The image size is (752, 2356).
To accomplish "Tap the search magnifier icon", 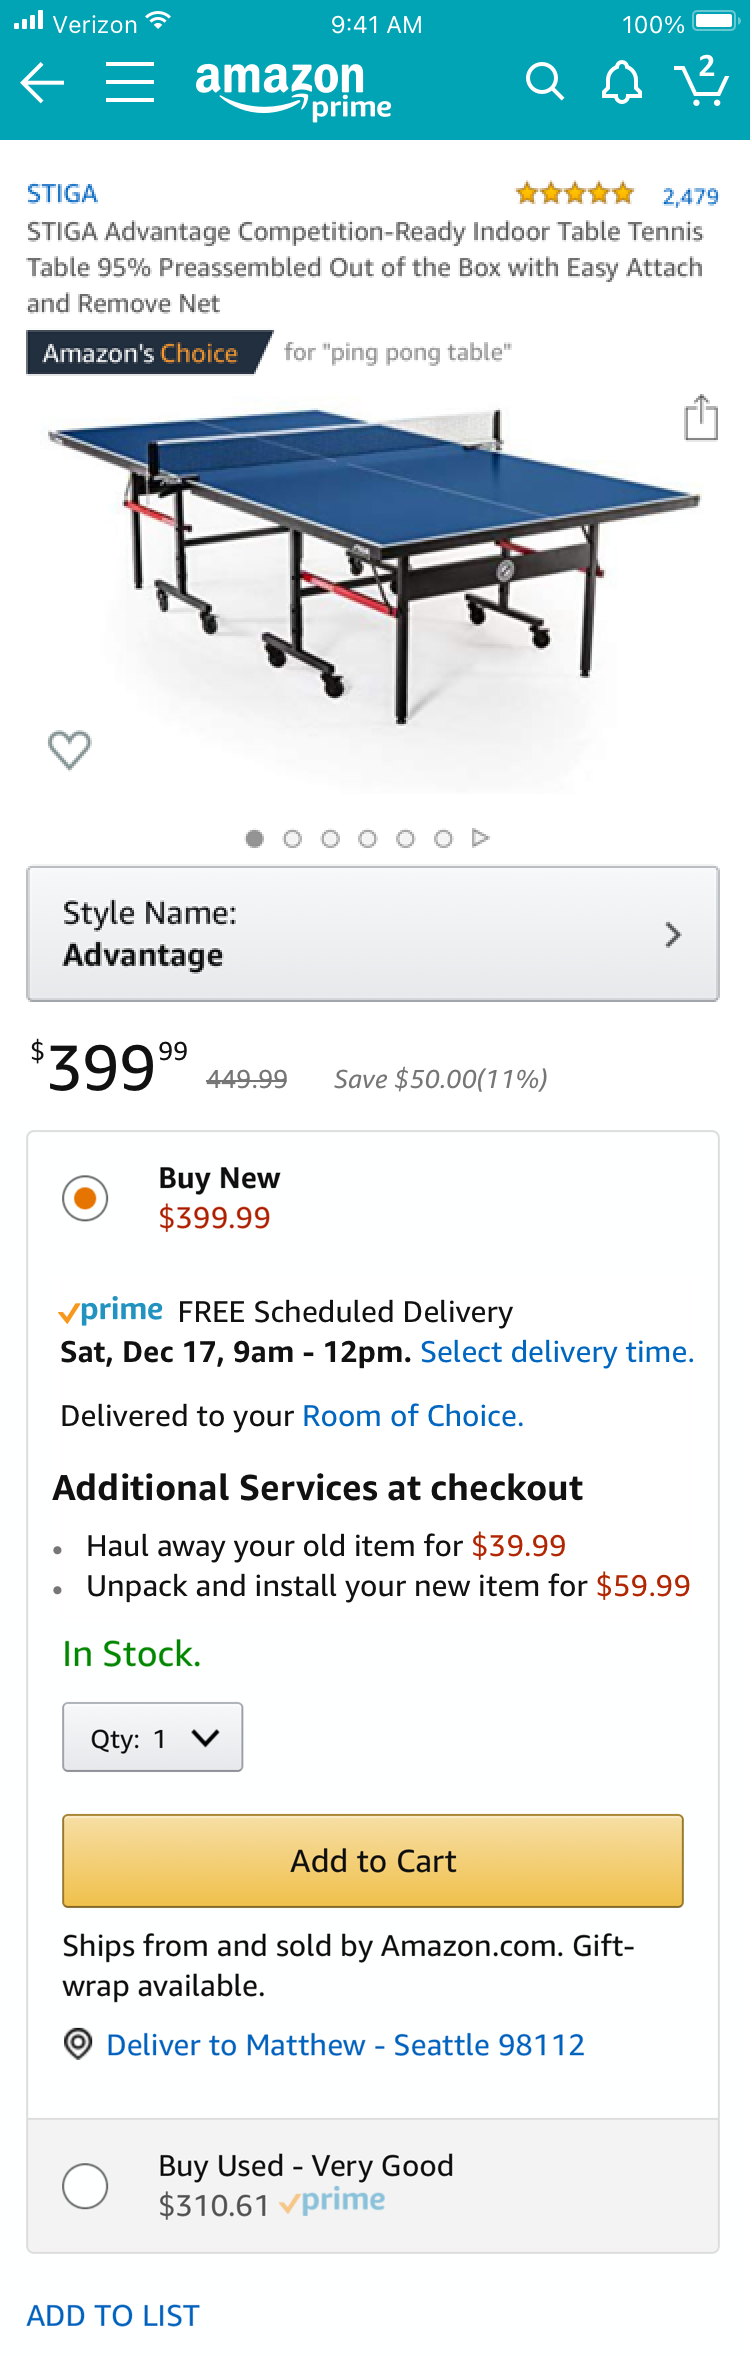I will tap(545, 82).
